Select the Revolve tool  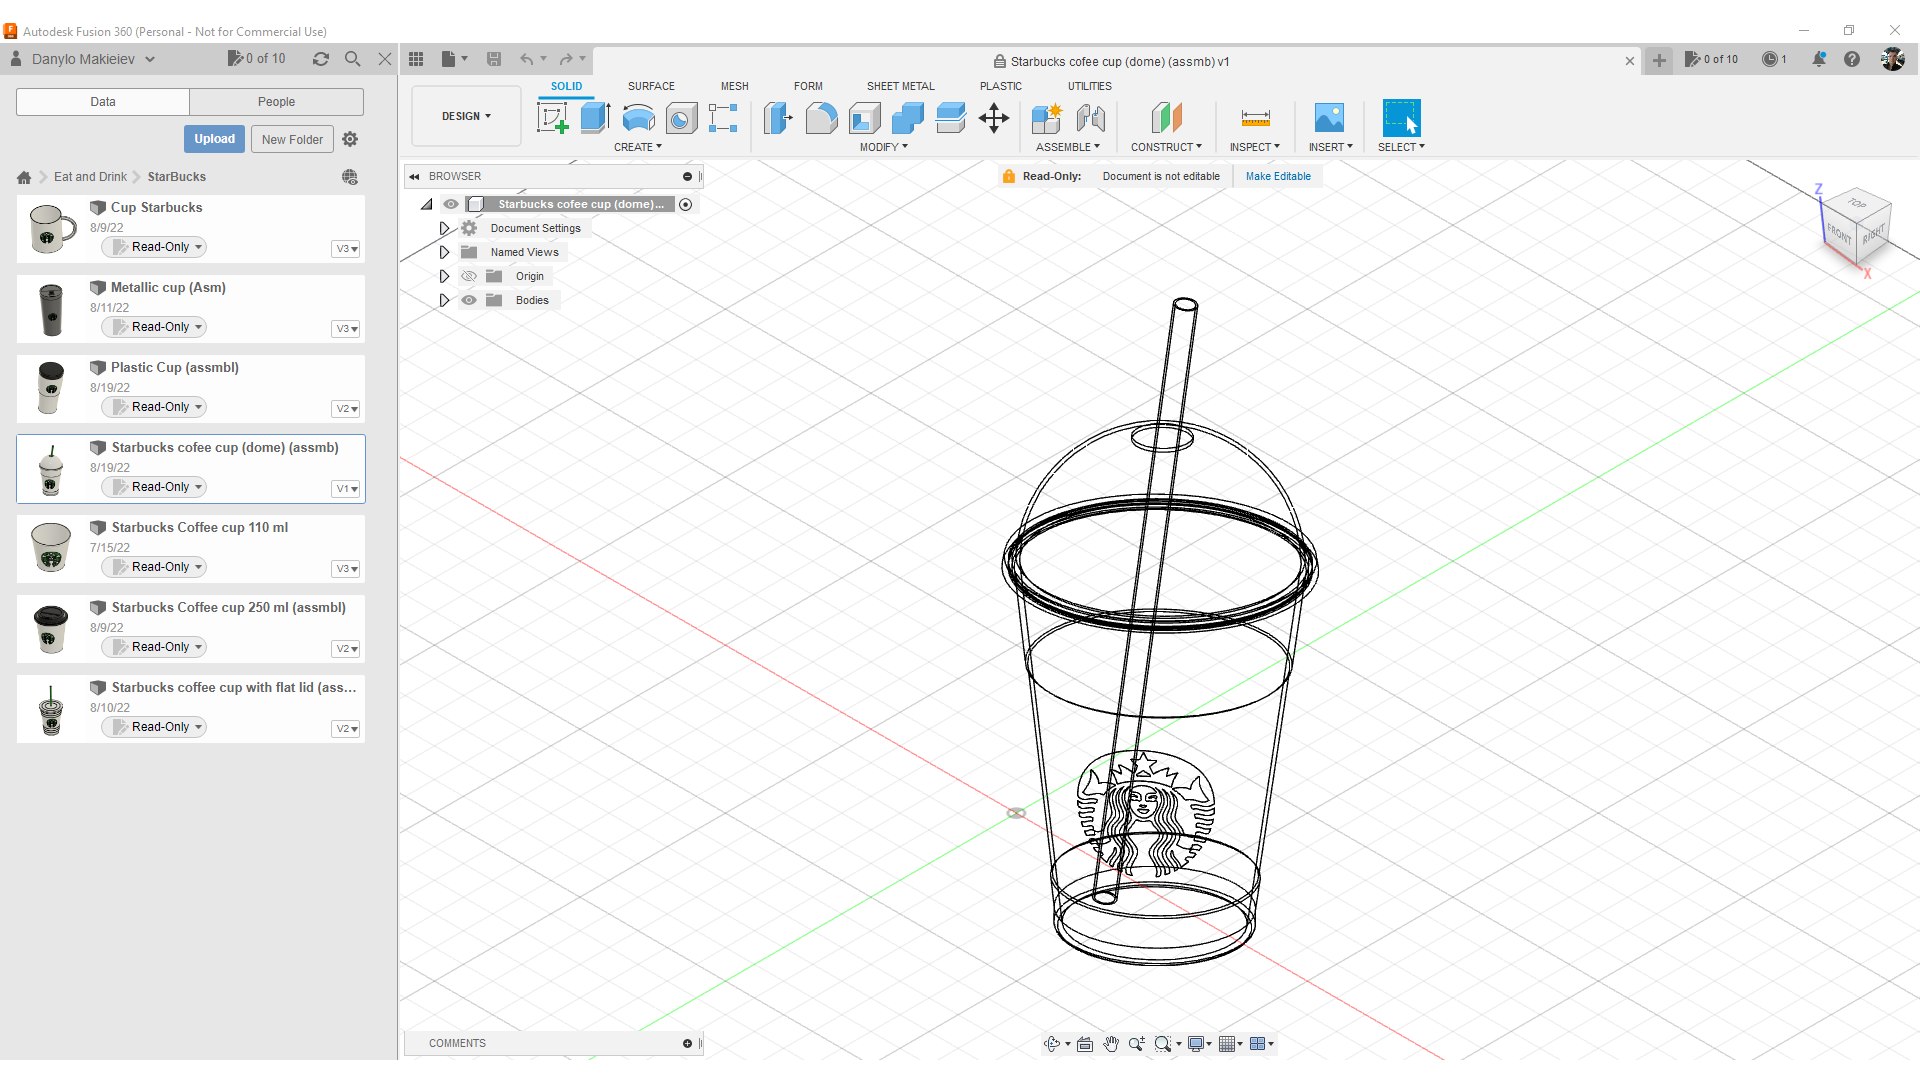tap(638, 118)
